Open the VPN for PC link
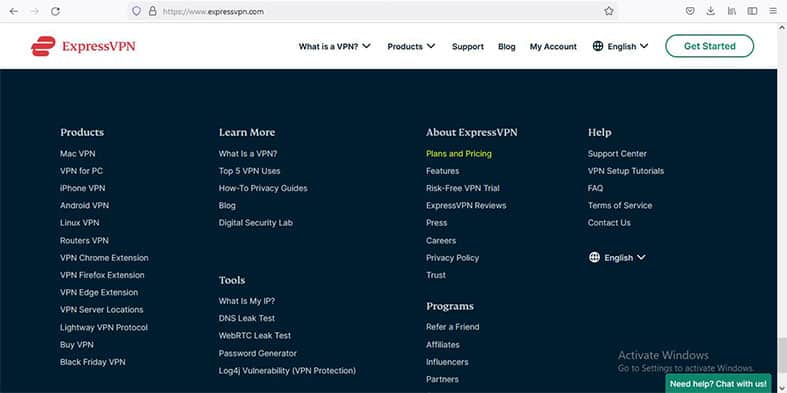This screenshot has height=393, width=787. 81,171
